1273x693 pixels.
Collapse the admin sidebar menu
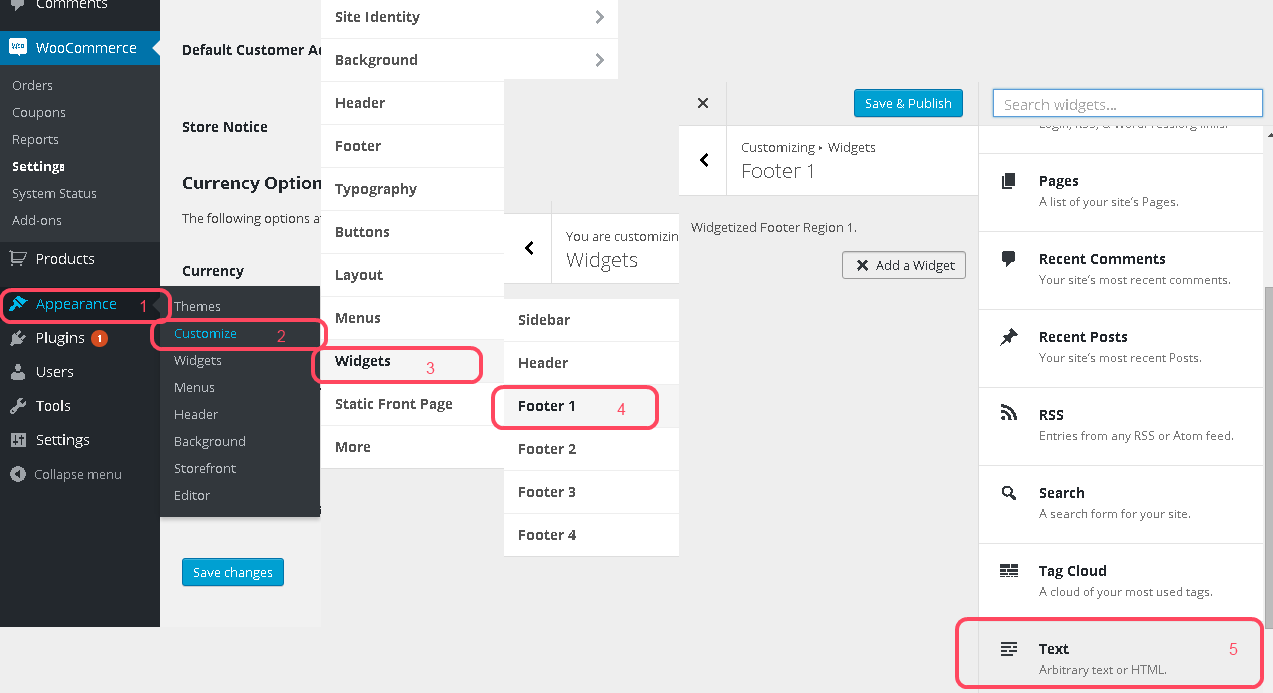pos(66,474)
